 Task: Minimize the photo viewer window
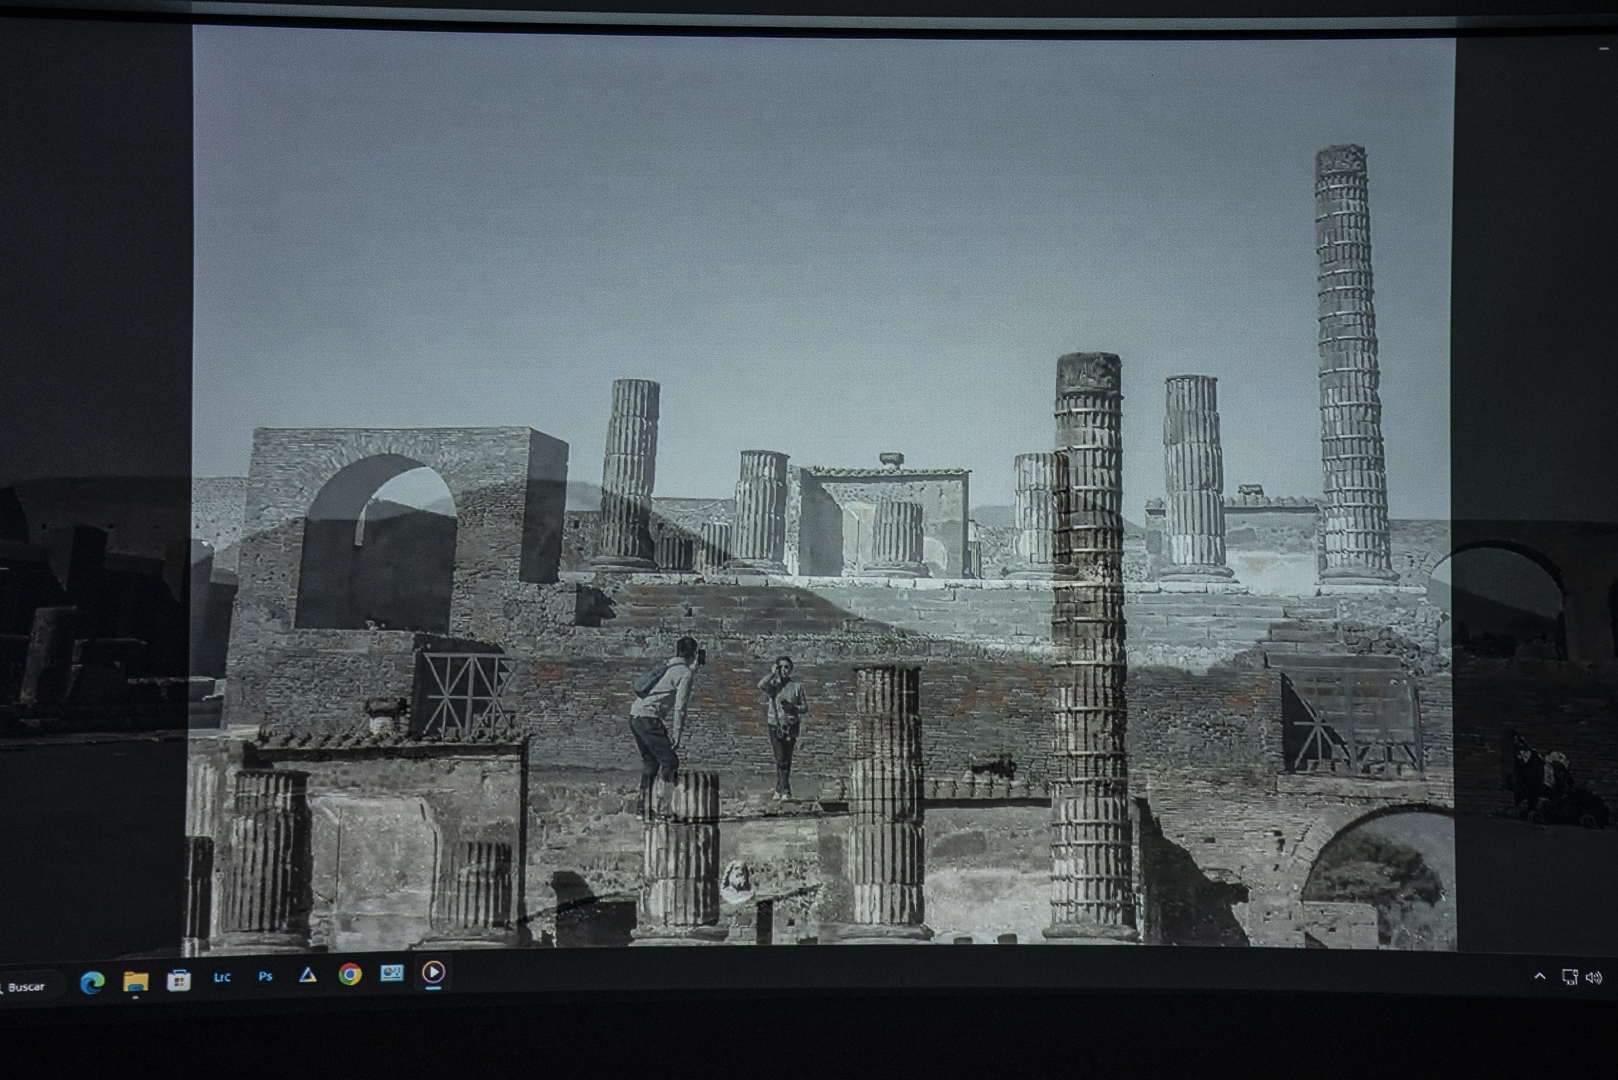click(x=1604, y=48)
